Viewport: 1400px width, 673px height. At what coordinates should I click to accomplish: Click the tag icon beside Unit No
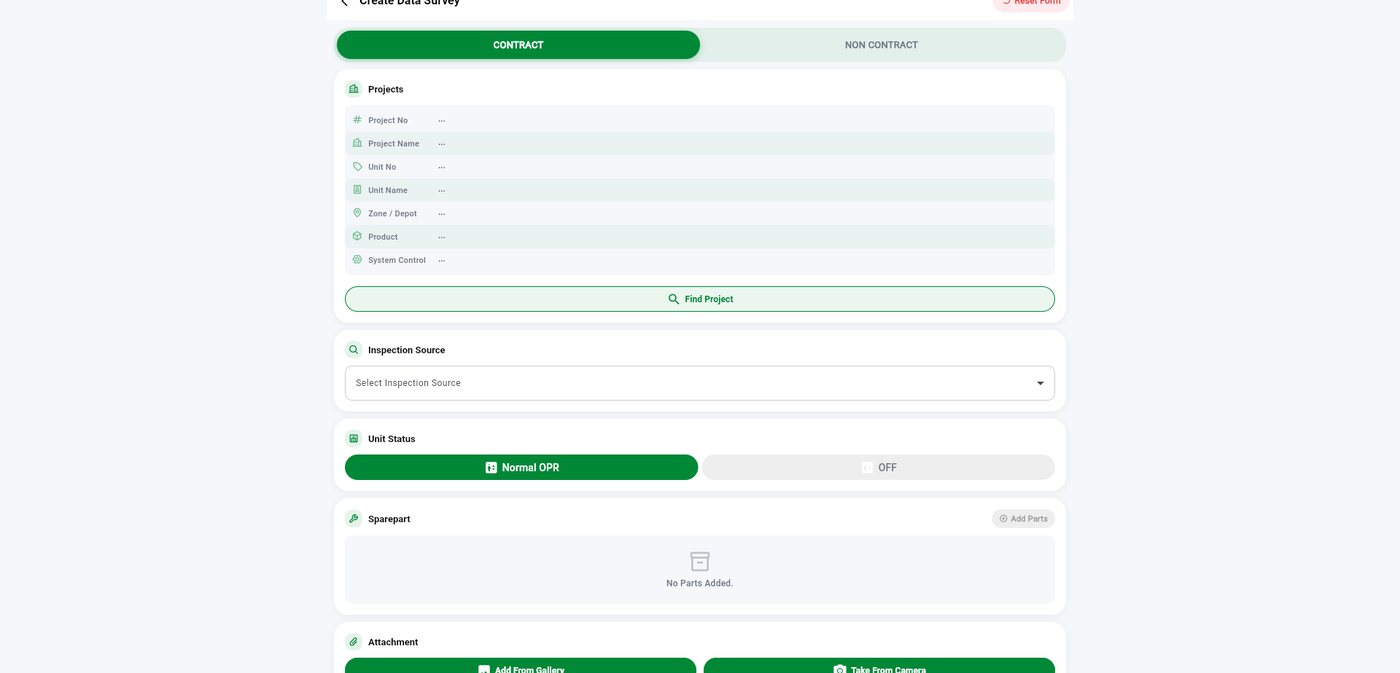tap(357, 167)
